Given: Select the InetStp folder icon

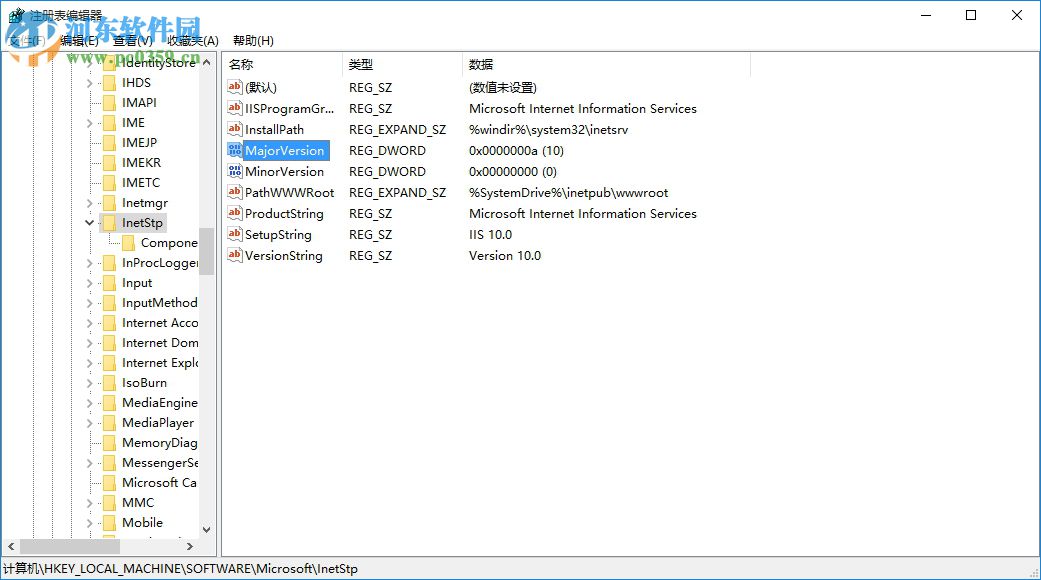Looking at the screenshot, I should click(110, 222).
